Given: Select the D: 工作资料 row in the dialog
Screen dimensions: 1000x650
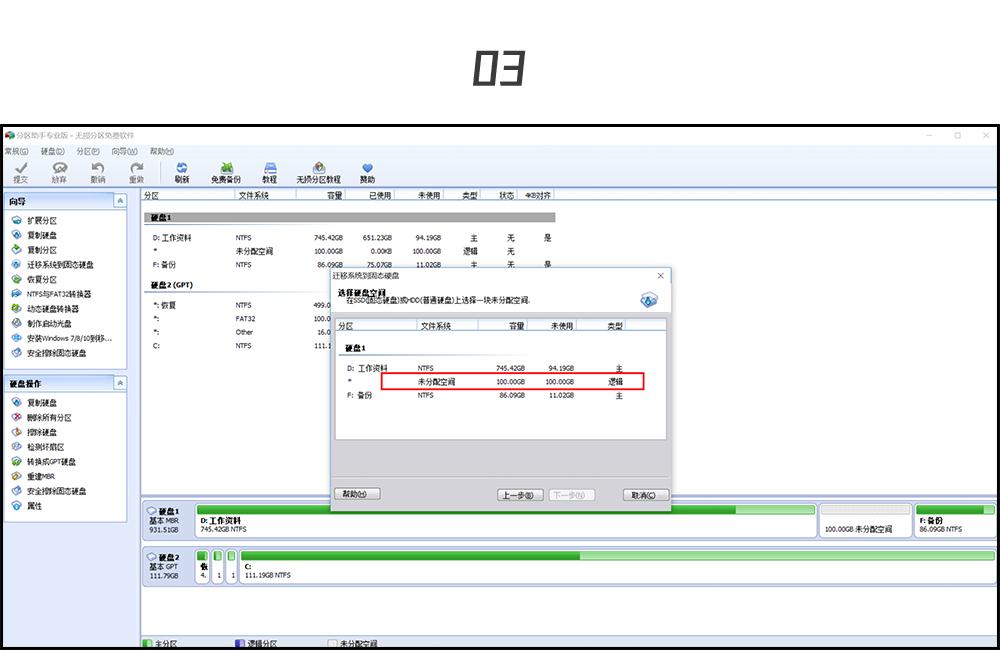Looking at the screenshot, I should [501, 368].
